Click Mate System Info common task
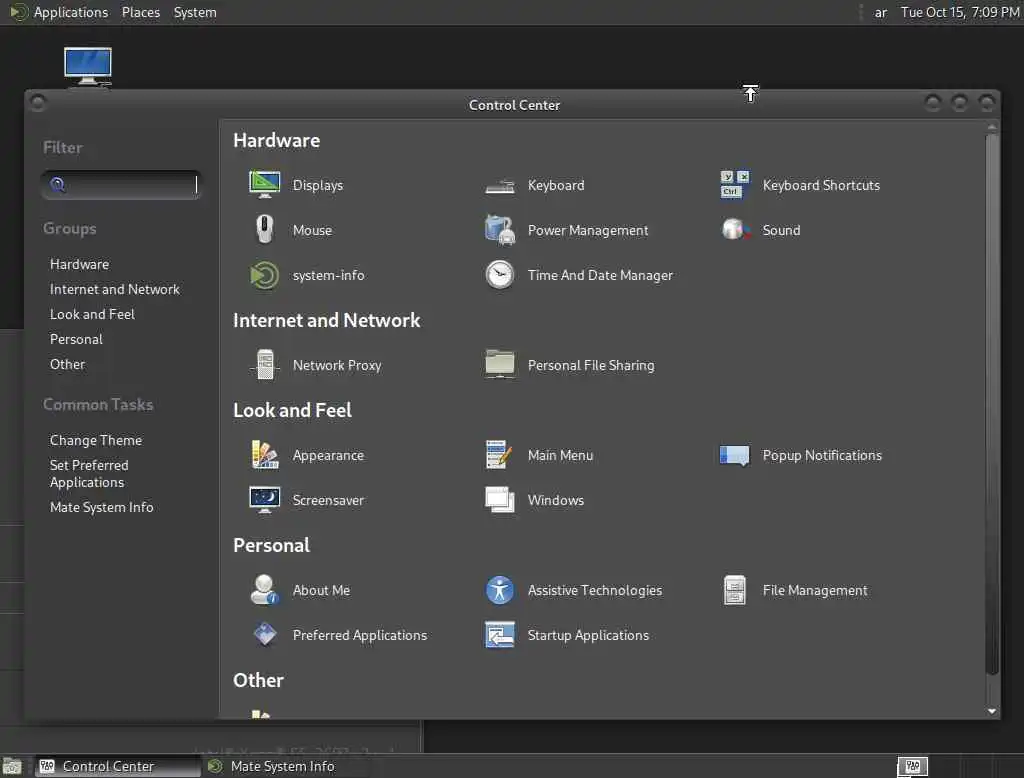Screen dimensions: 1024x778 pyautogui.click(x=101, y=507)
